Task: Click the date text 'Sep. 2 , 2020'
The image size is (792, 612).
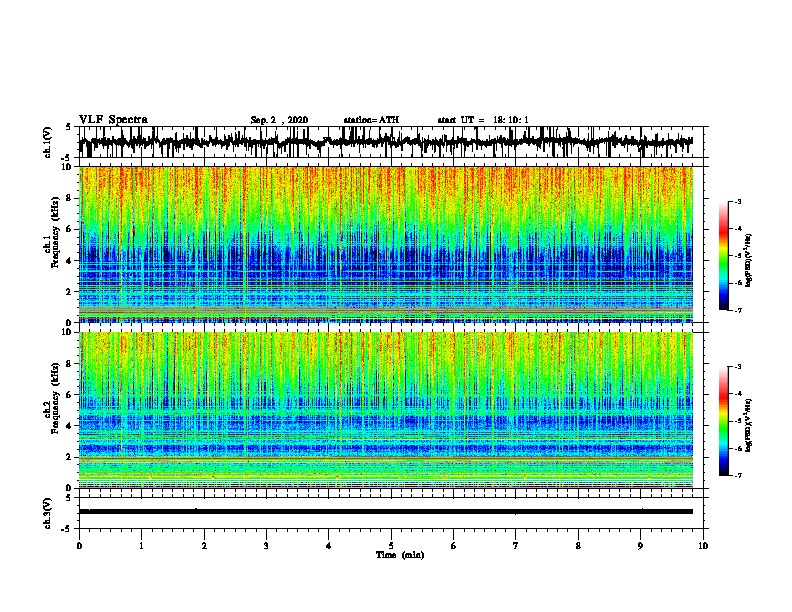Action: [x=279, y=120]
